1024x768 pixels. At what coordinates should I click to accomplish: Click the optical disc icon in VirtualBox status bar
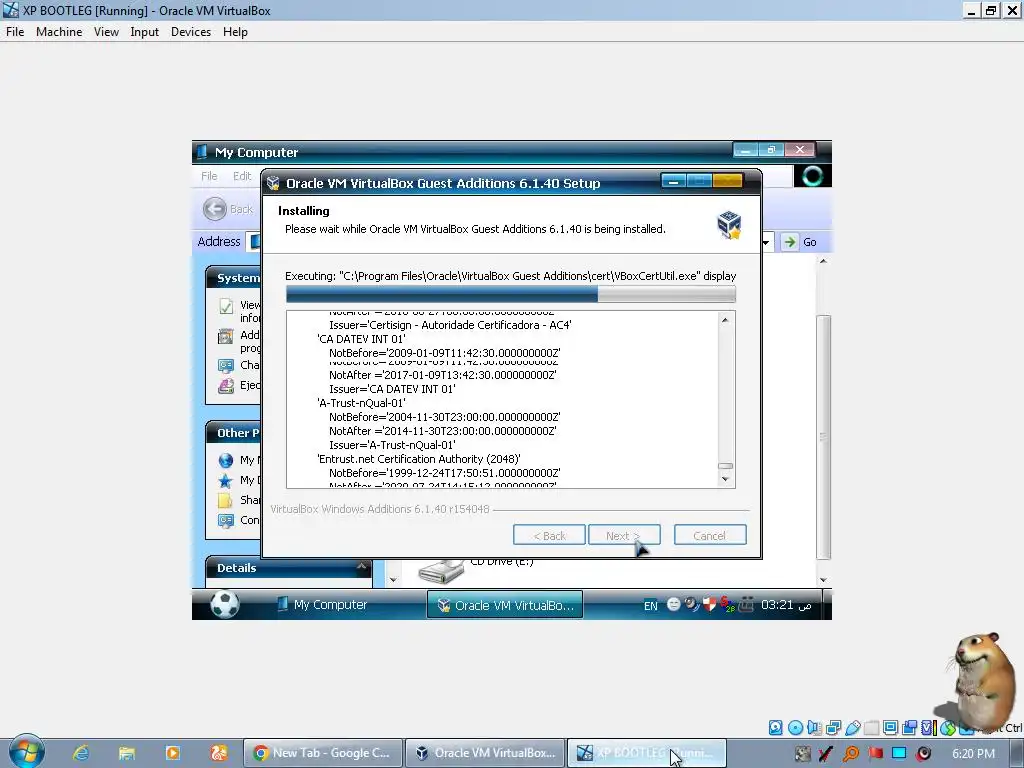coord(795,728)
